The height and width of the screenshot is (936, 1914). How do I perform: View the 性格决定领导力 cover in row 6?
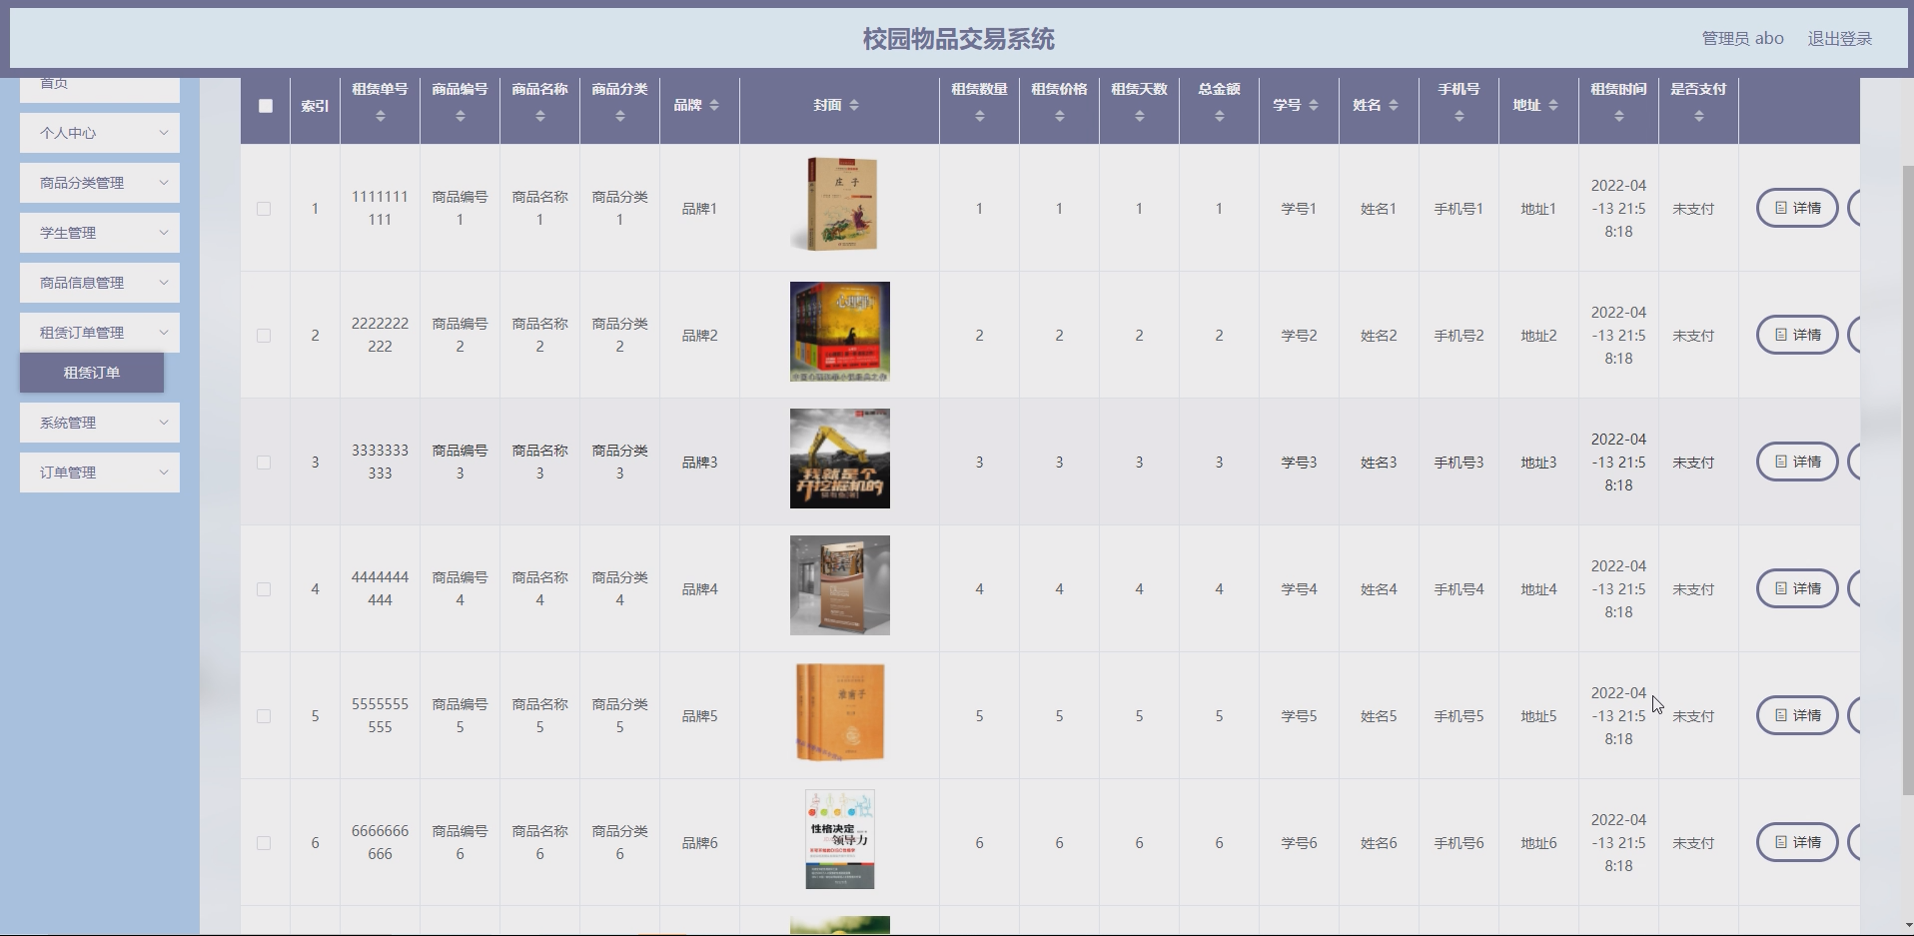pos(840,840)
